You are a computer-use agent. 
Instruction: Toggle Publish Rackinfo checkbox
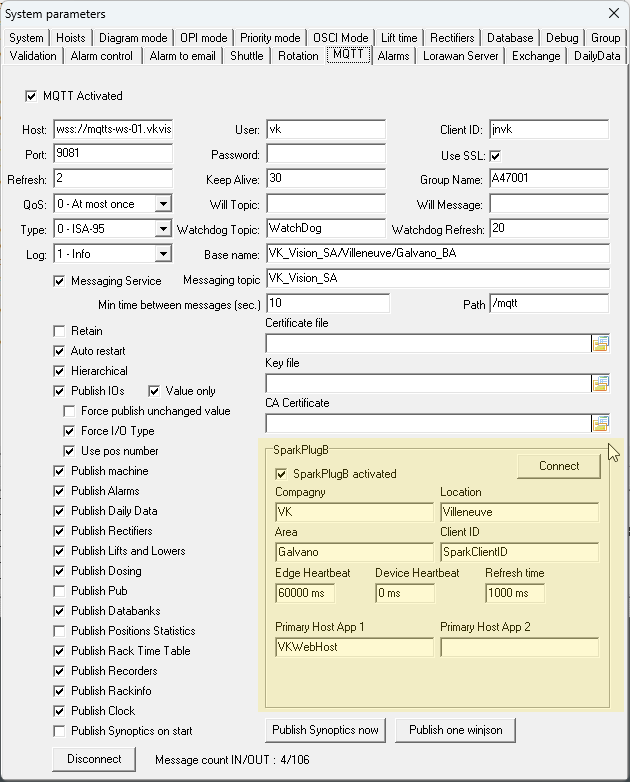[59, 691]
